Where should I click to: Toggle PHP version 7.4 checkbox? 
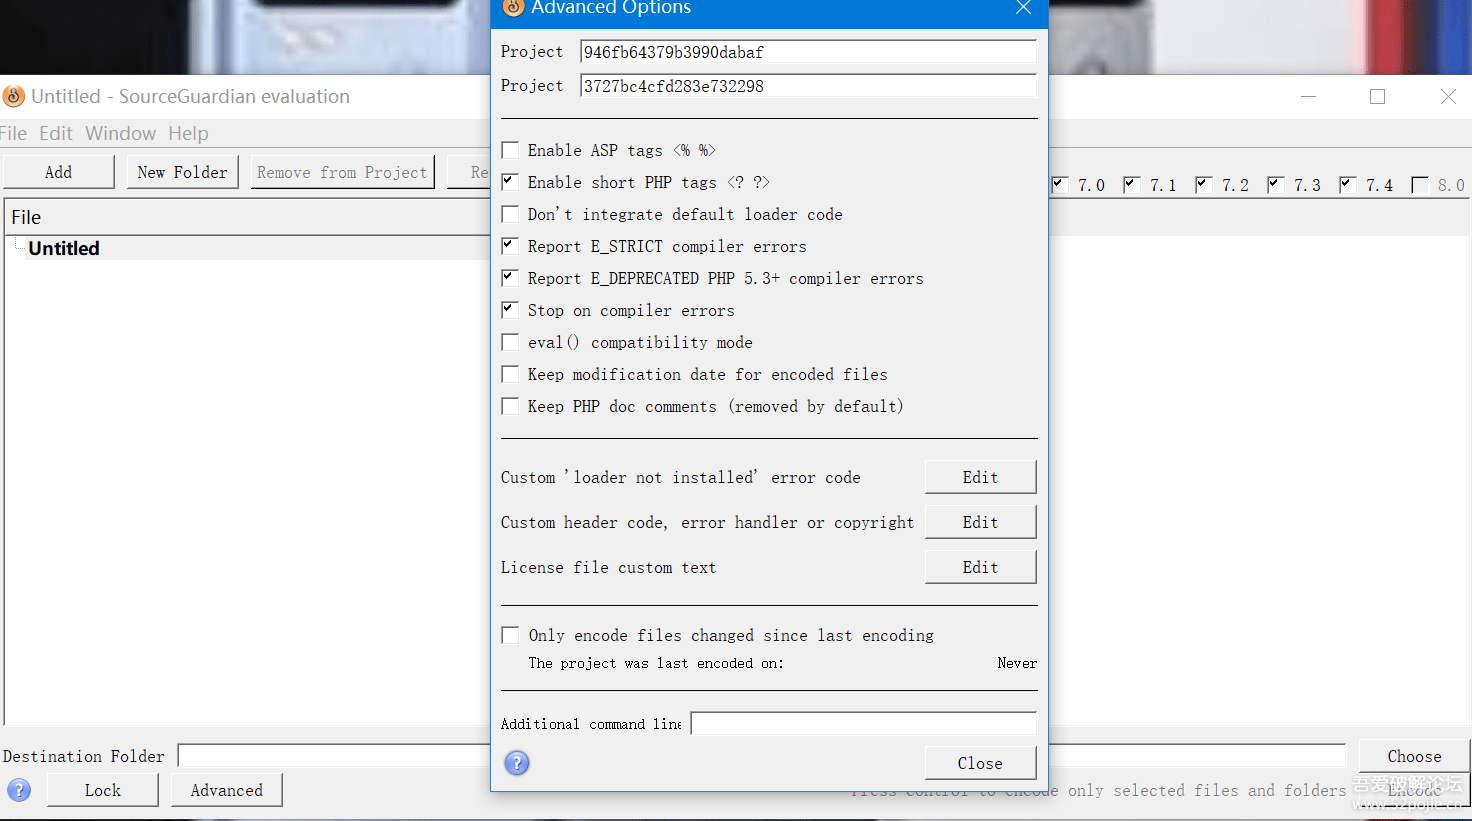click(x=1348, y=185)
